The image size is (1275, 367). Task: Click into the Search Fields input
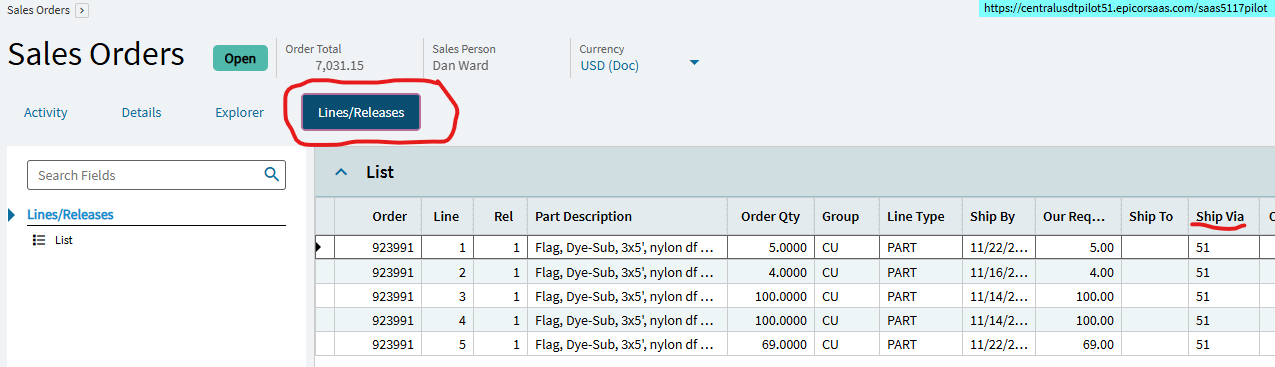click(x=148, y=175)
